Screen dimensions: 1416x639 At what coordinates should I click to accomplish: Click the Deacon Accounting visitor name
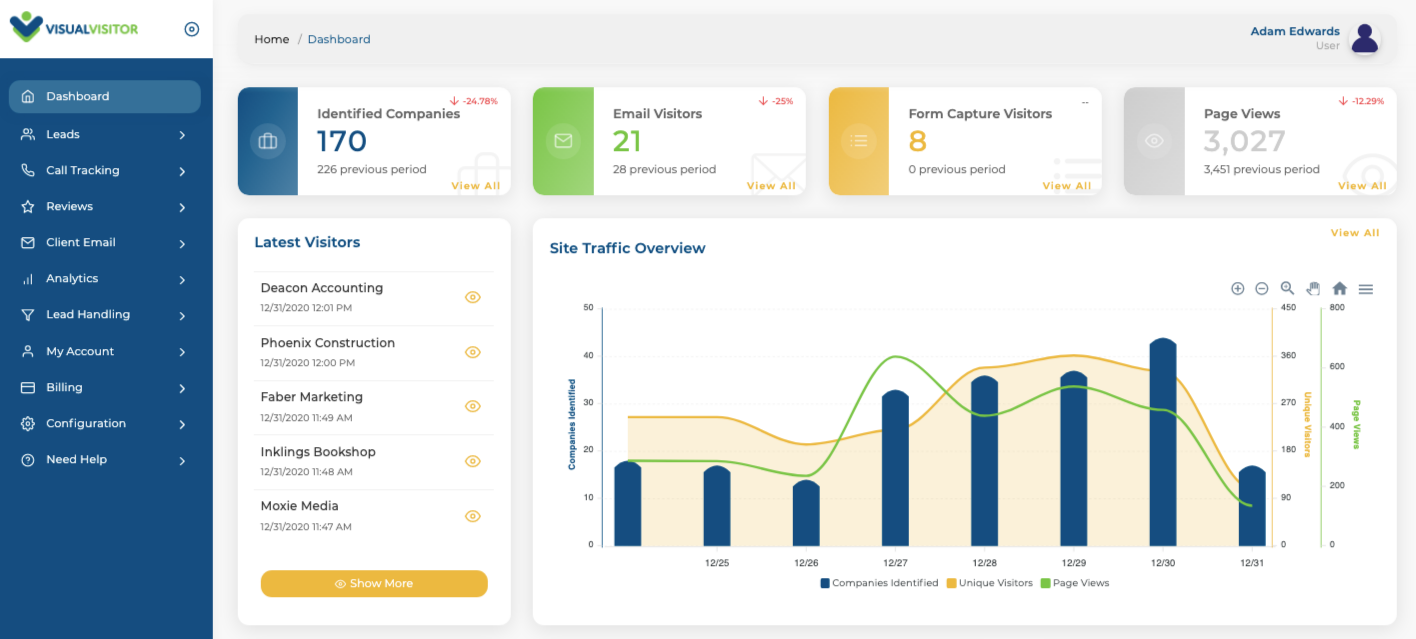322,288
